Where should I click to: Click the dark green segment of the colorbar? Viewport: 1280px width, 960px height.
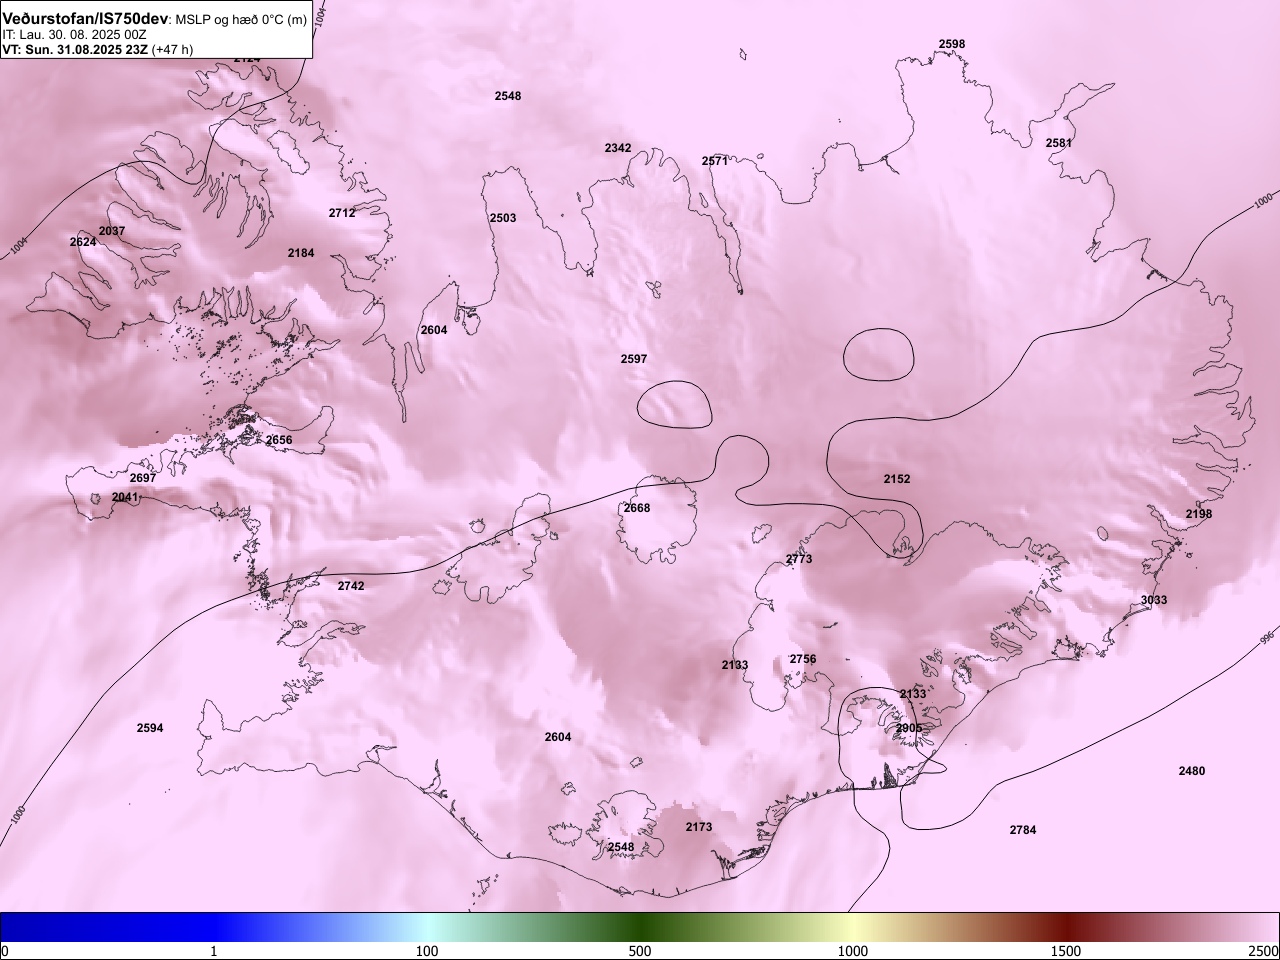point(640,927)
